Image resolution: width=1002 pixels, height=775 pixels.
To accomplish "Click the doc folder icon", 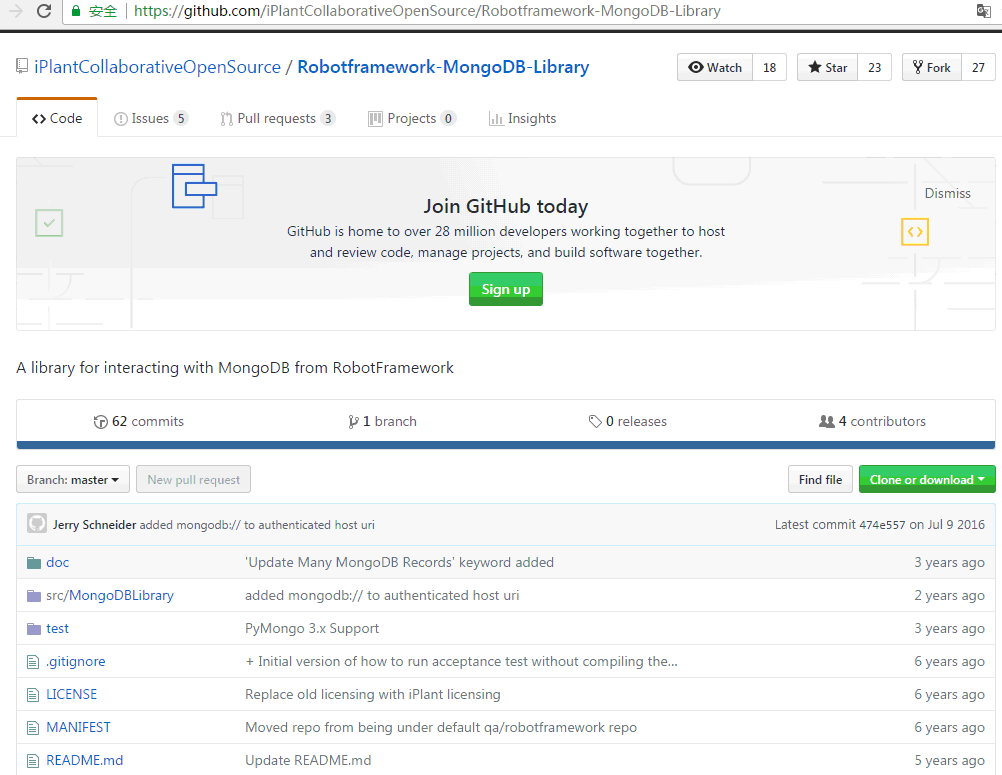I will [x=34, y=563].
